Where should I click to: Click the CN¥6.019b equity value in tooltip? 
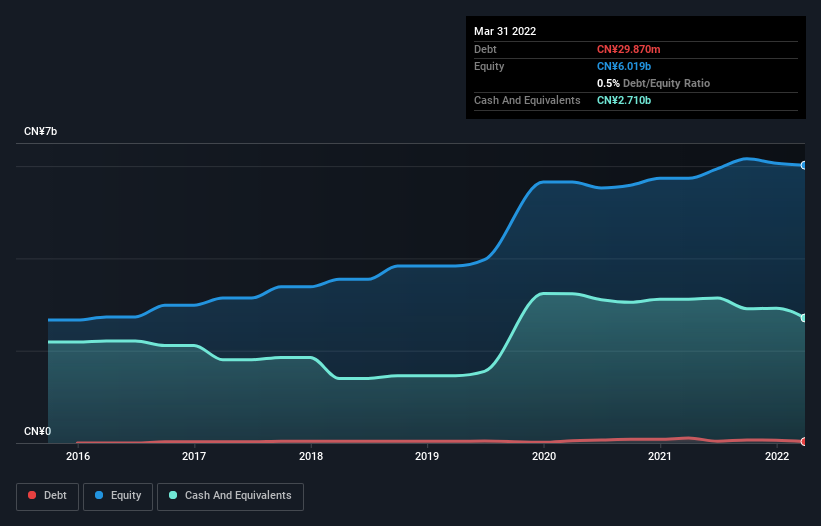624,66
